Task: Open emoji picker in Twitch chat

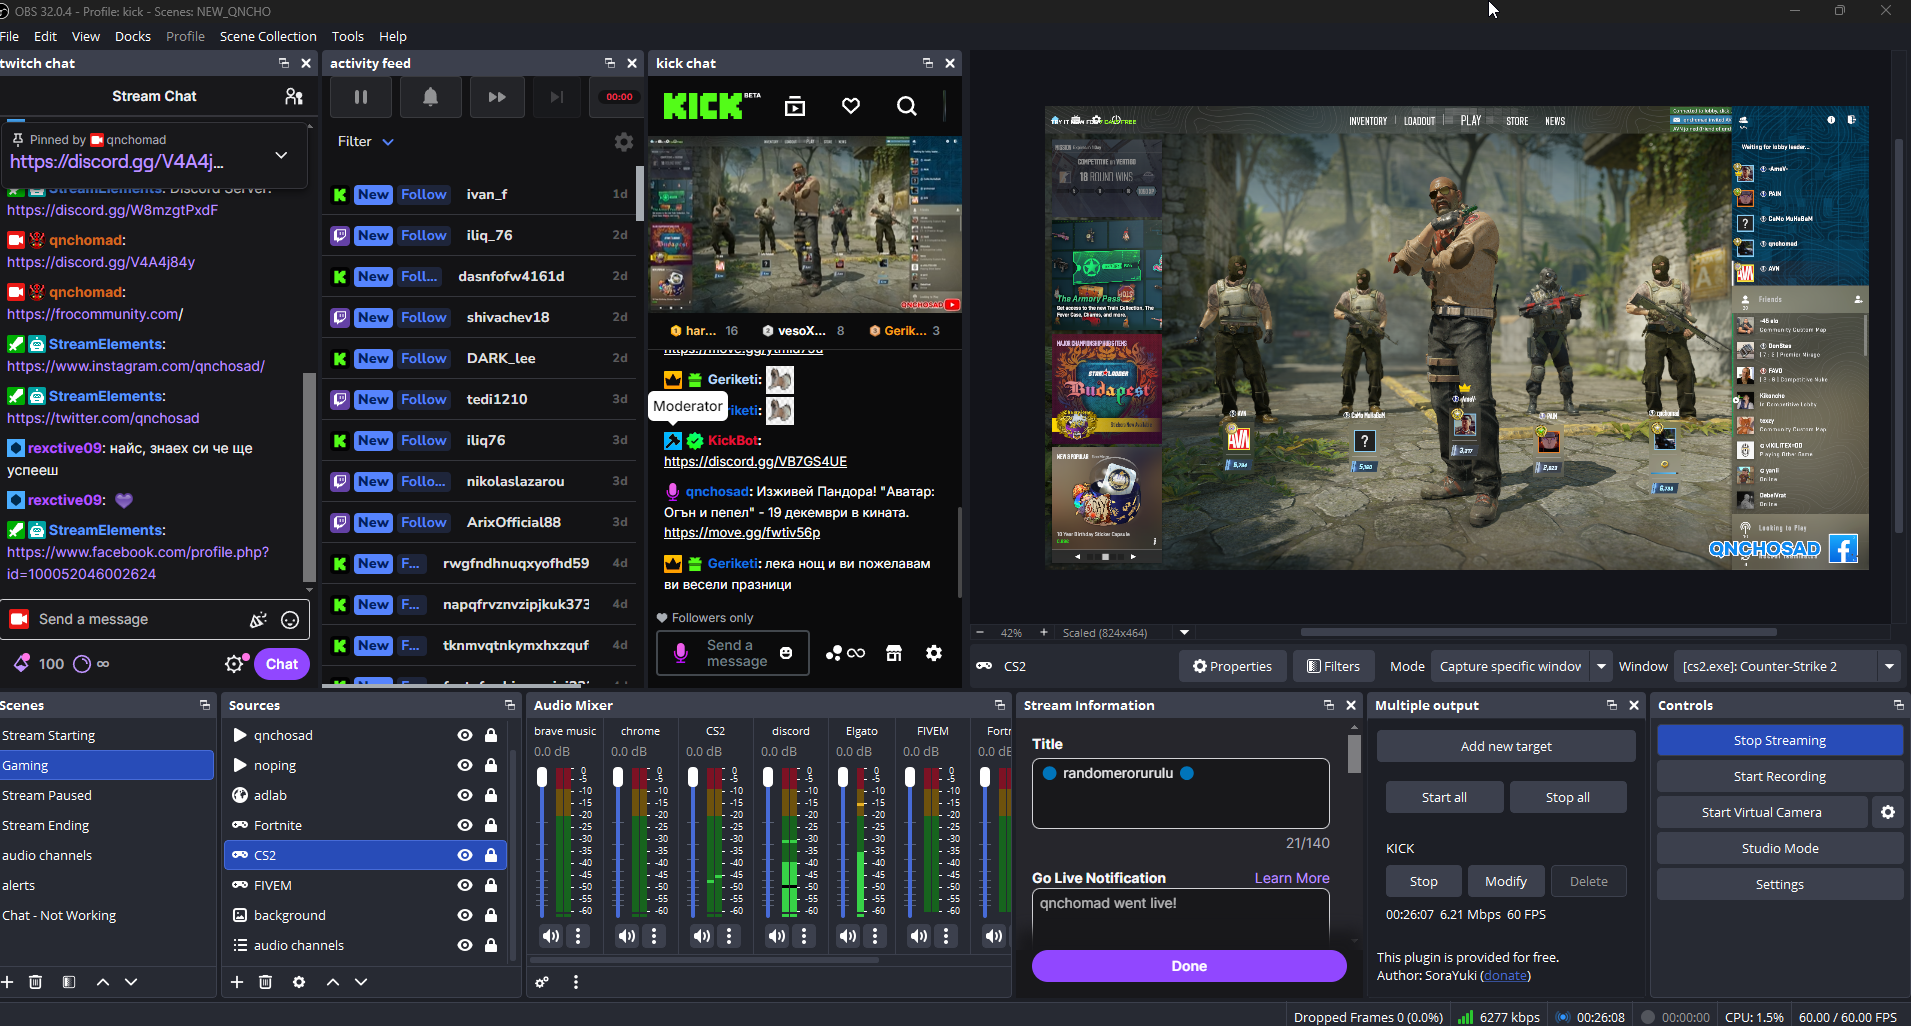Action: 290,620
